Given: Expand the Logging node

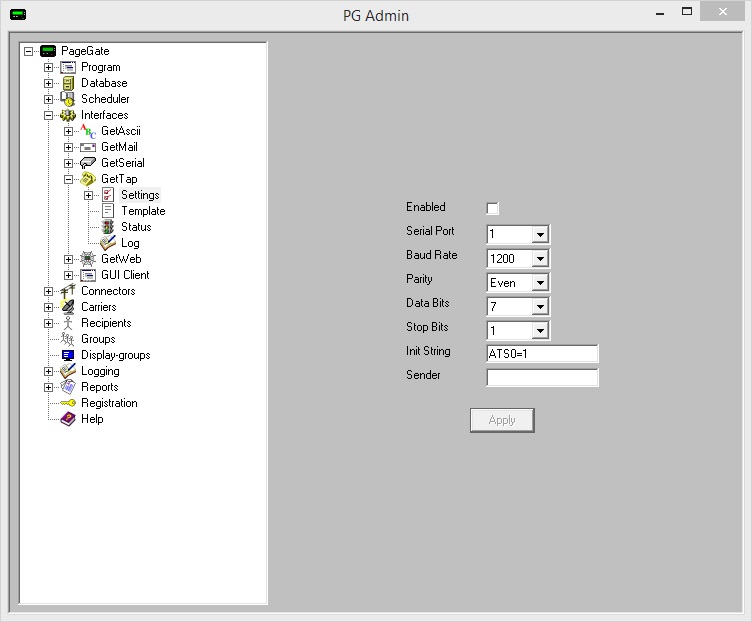Looking at the screenshot, I should pos(48,371).
